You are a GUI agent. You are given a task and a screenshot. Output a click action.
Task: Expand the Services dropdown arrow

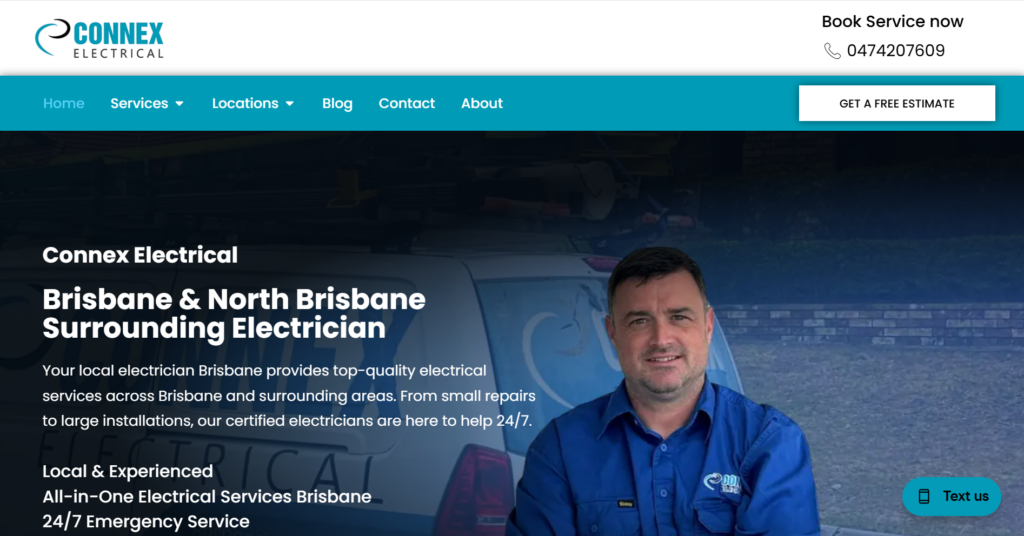tap(180, 104)
